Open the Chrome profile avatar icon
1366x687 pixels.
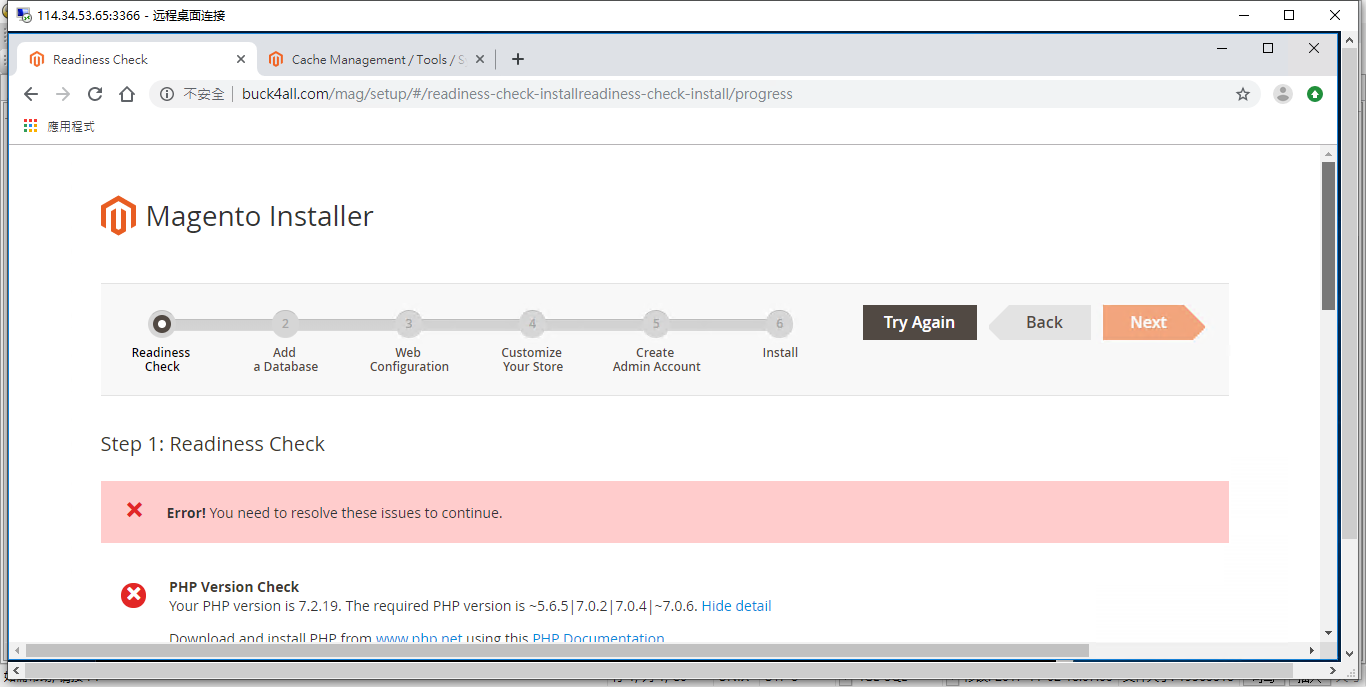pos(1282,94)
